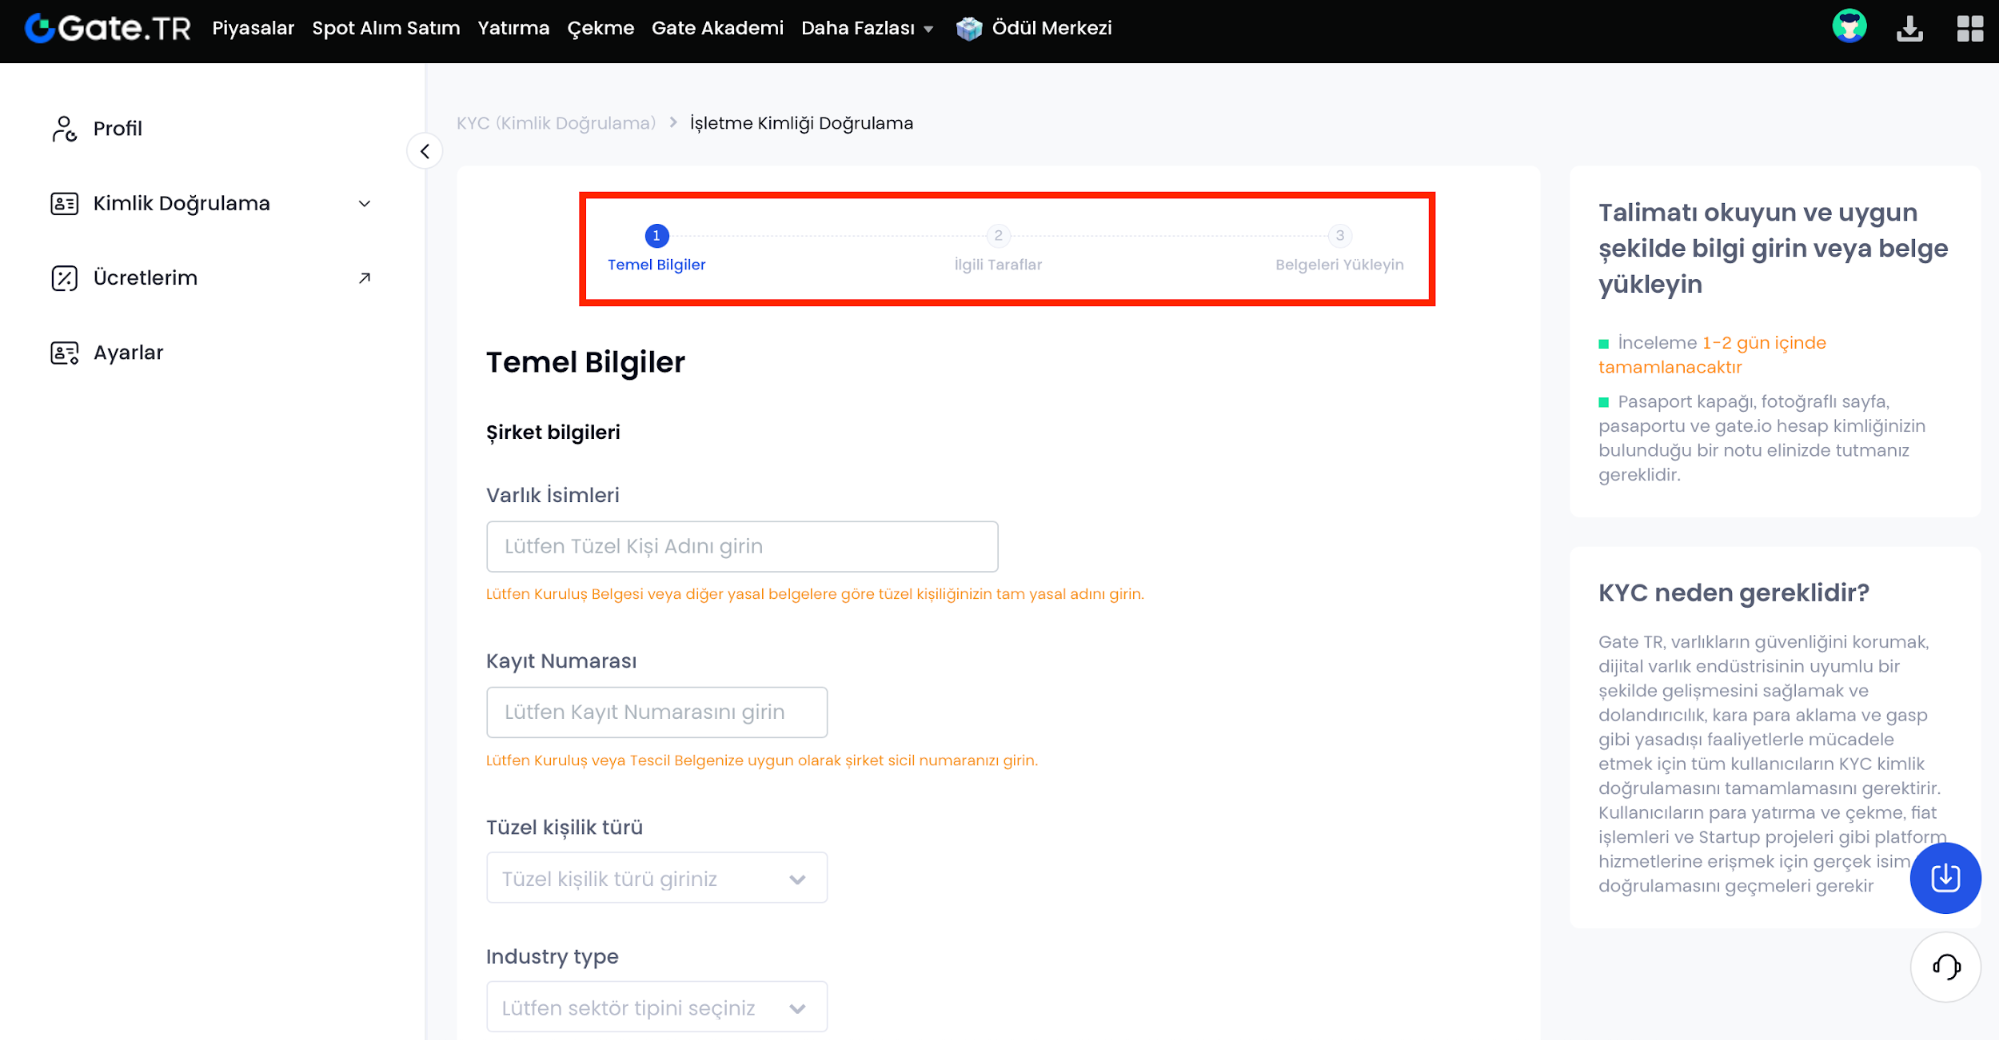Focus the Kayıt Numarası input field
The width and height of the screenshot is (1999, 1041).
tap(656, 712)
